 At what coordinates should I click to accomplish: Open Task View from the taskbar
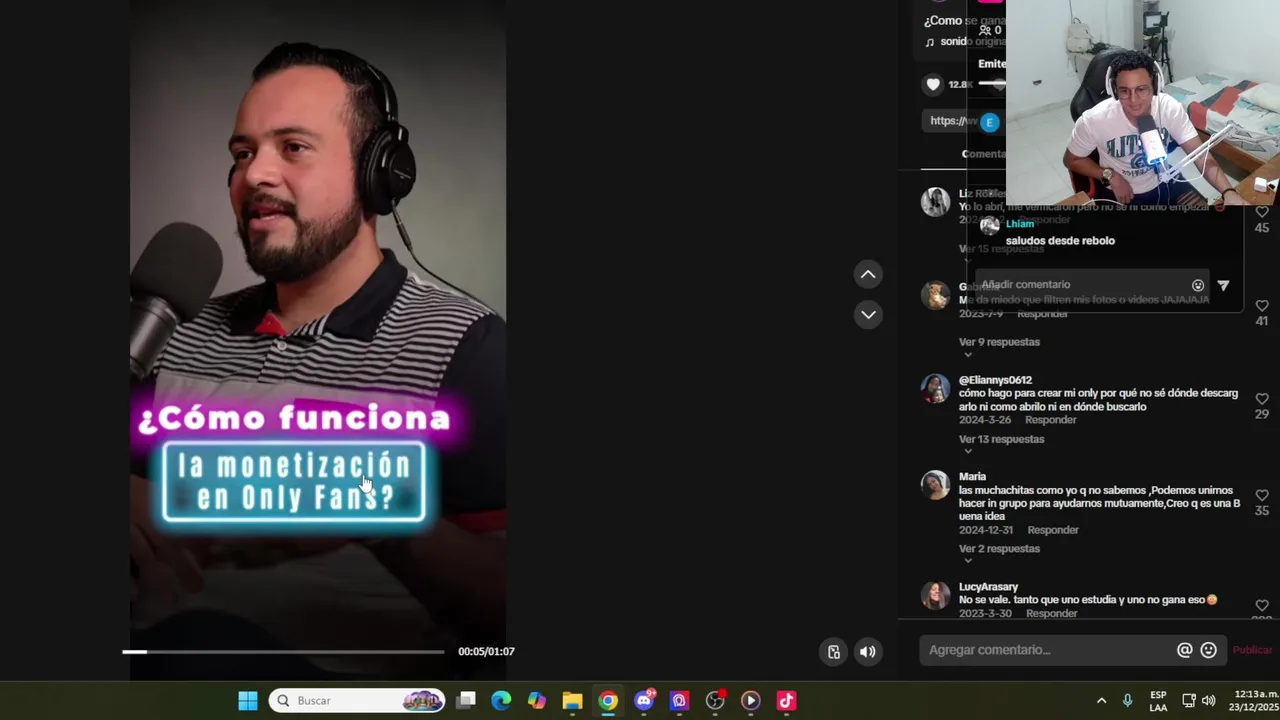(x=466, y=701)
